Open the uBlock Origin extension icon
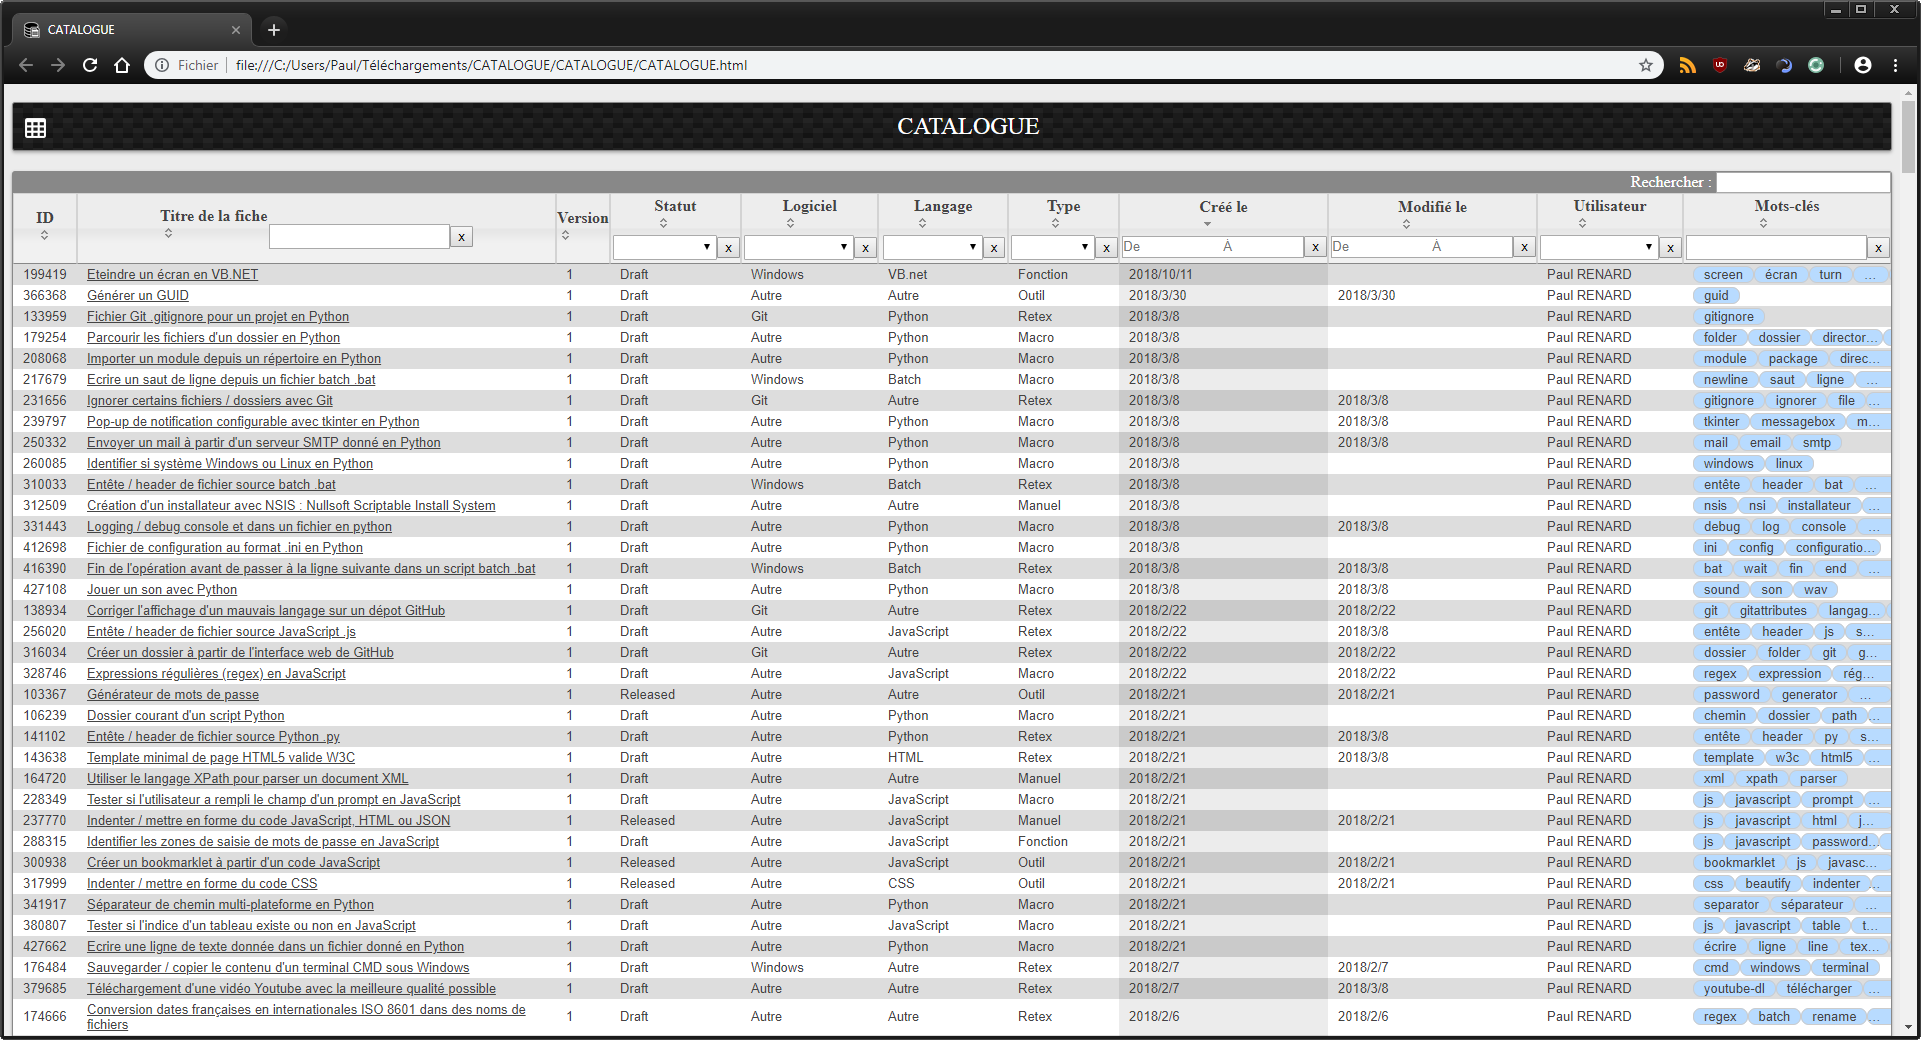 pyautogui.click(x=1720, y=65)
